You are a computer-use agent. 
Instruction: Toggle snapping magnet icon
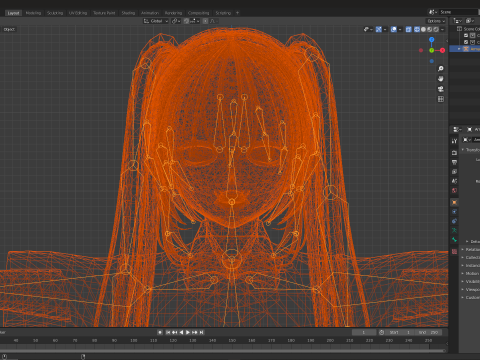(187, 21)
